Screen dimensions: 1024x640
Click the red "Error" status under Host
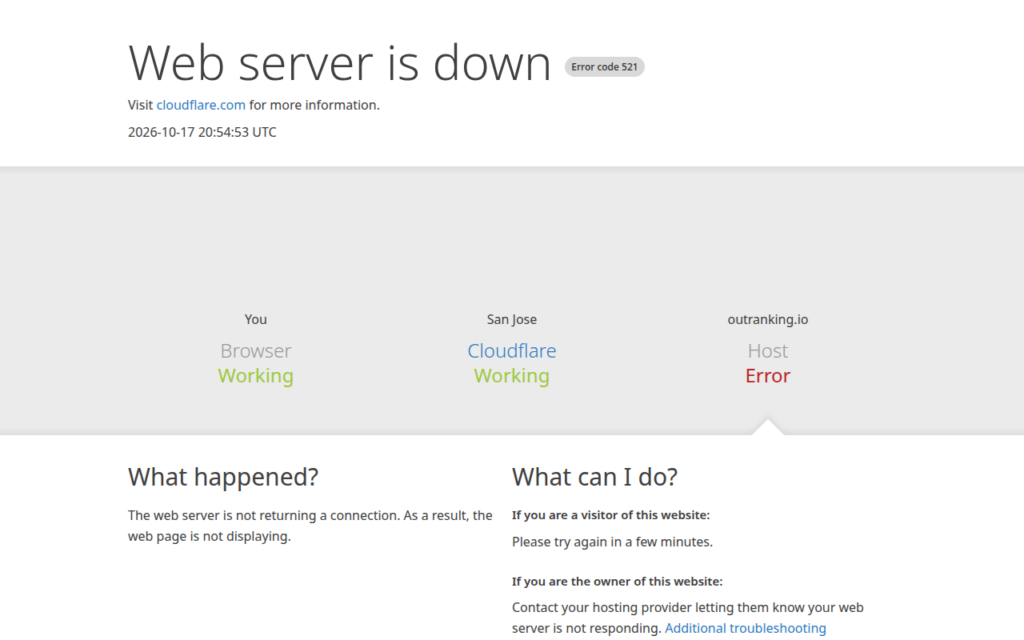click(767, 376)
